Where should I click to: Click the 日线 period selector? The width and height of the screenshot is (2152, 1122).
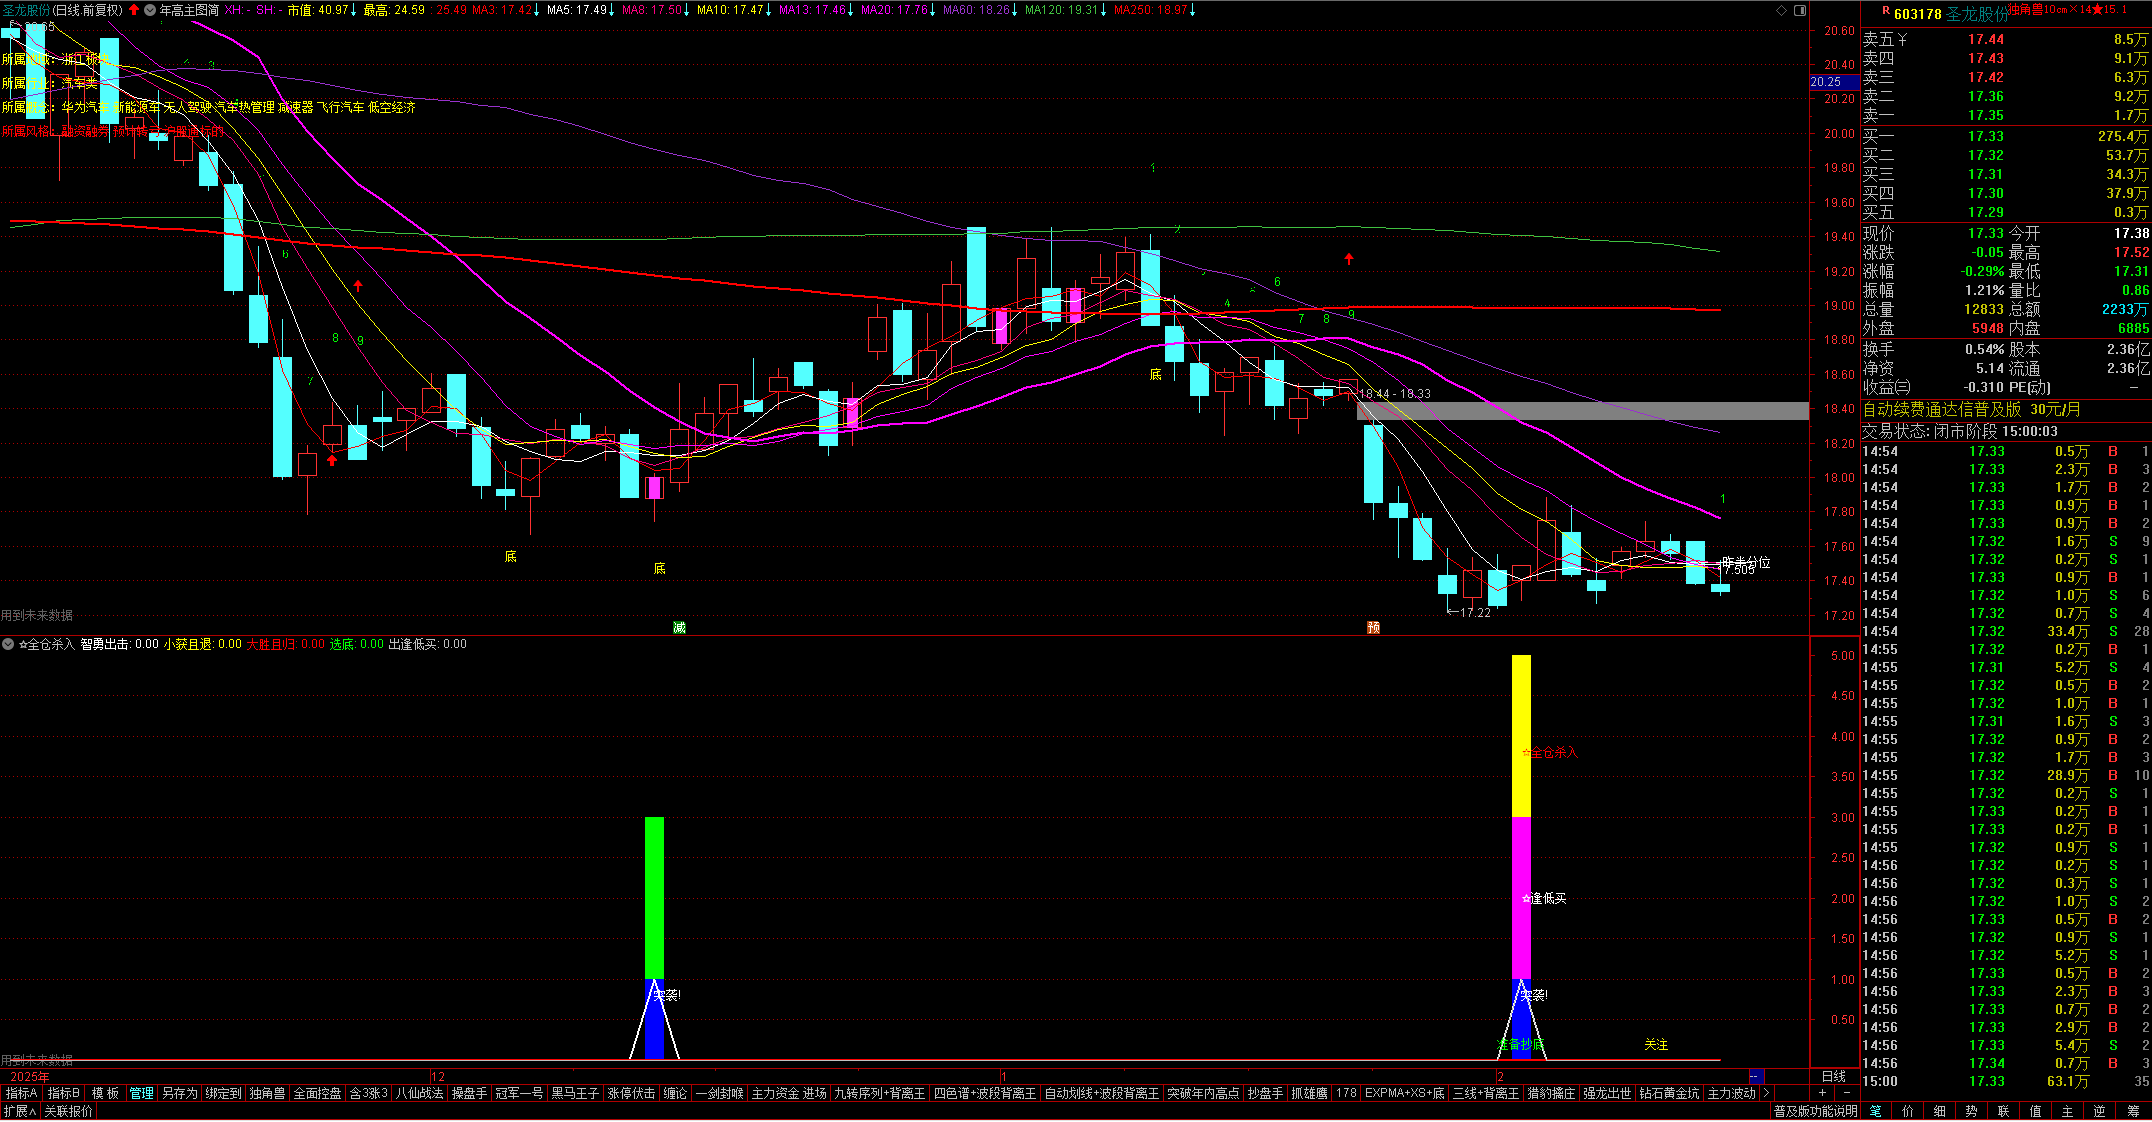1834,1076
